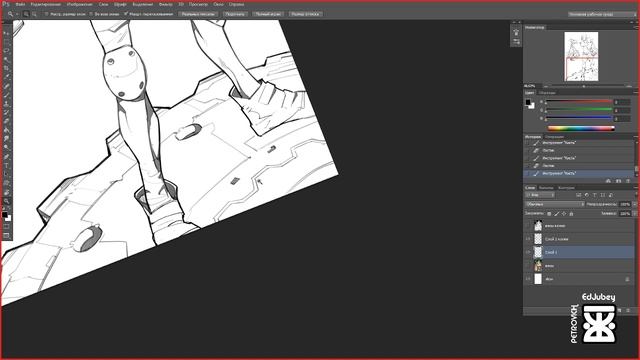Create new snapshot icon in History panel
This screenshot has height=360, width=640.
coord(618,181)
